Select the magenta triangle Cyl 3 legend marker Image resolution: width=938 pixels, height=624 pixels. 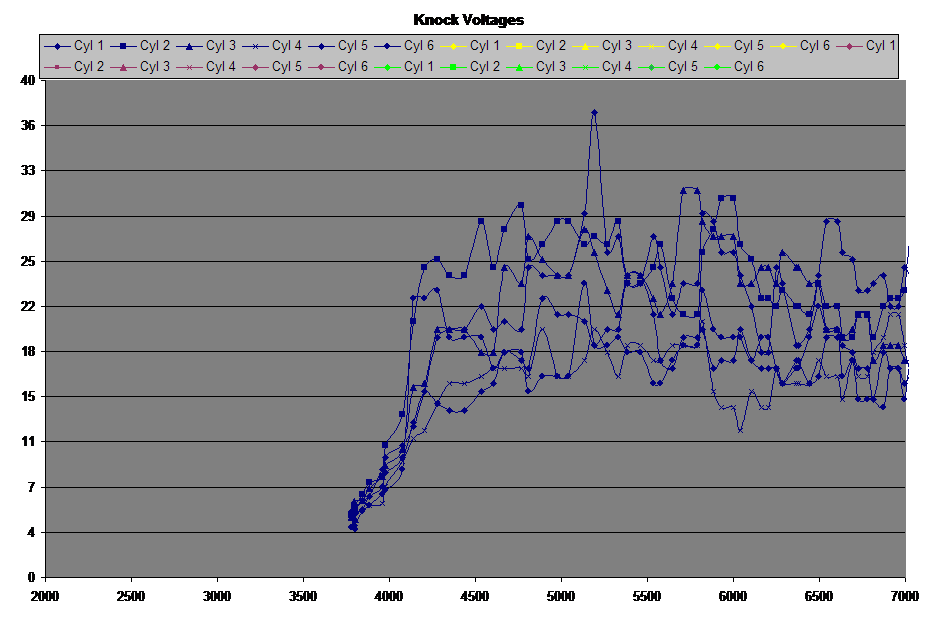[x=124, y=67]
